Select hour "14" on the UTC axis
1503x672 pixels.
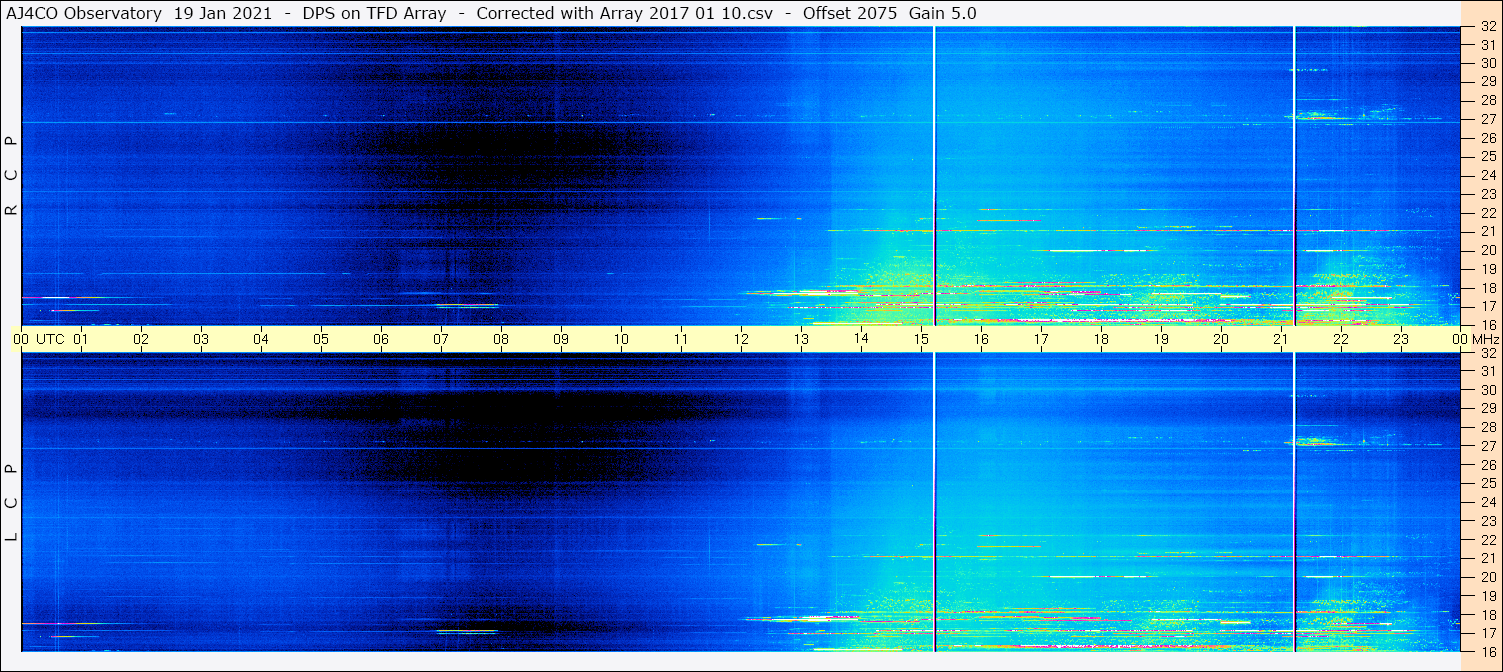861,339
